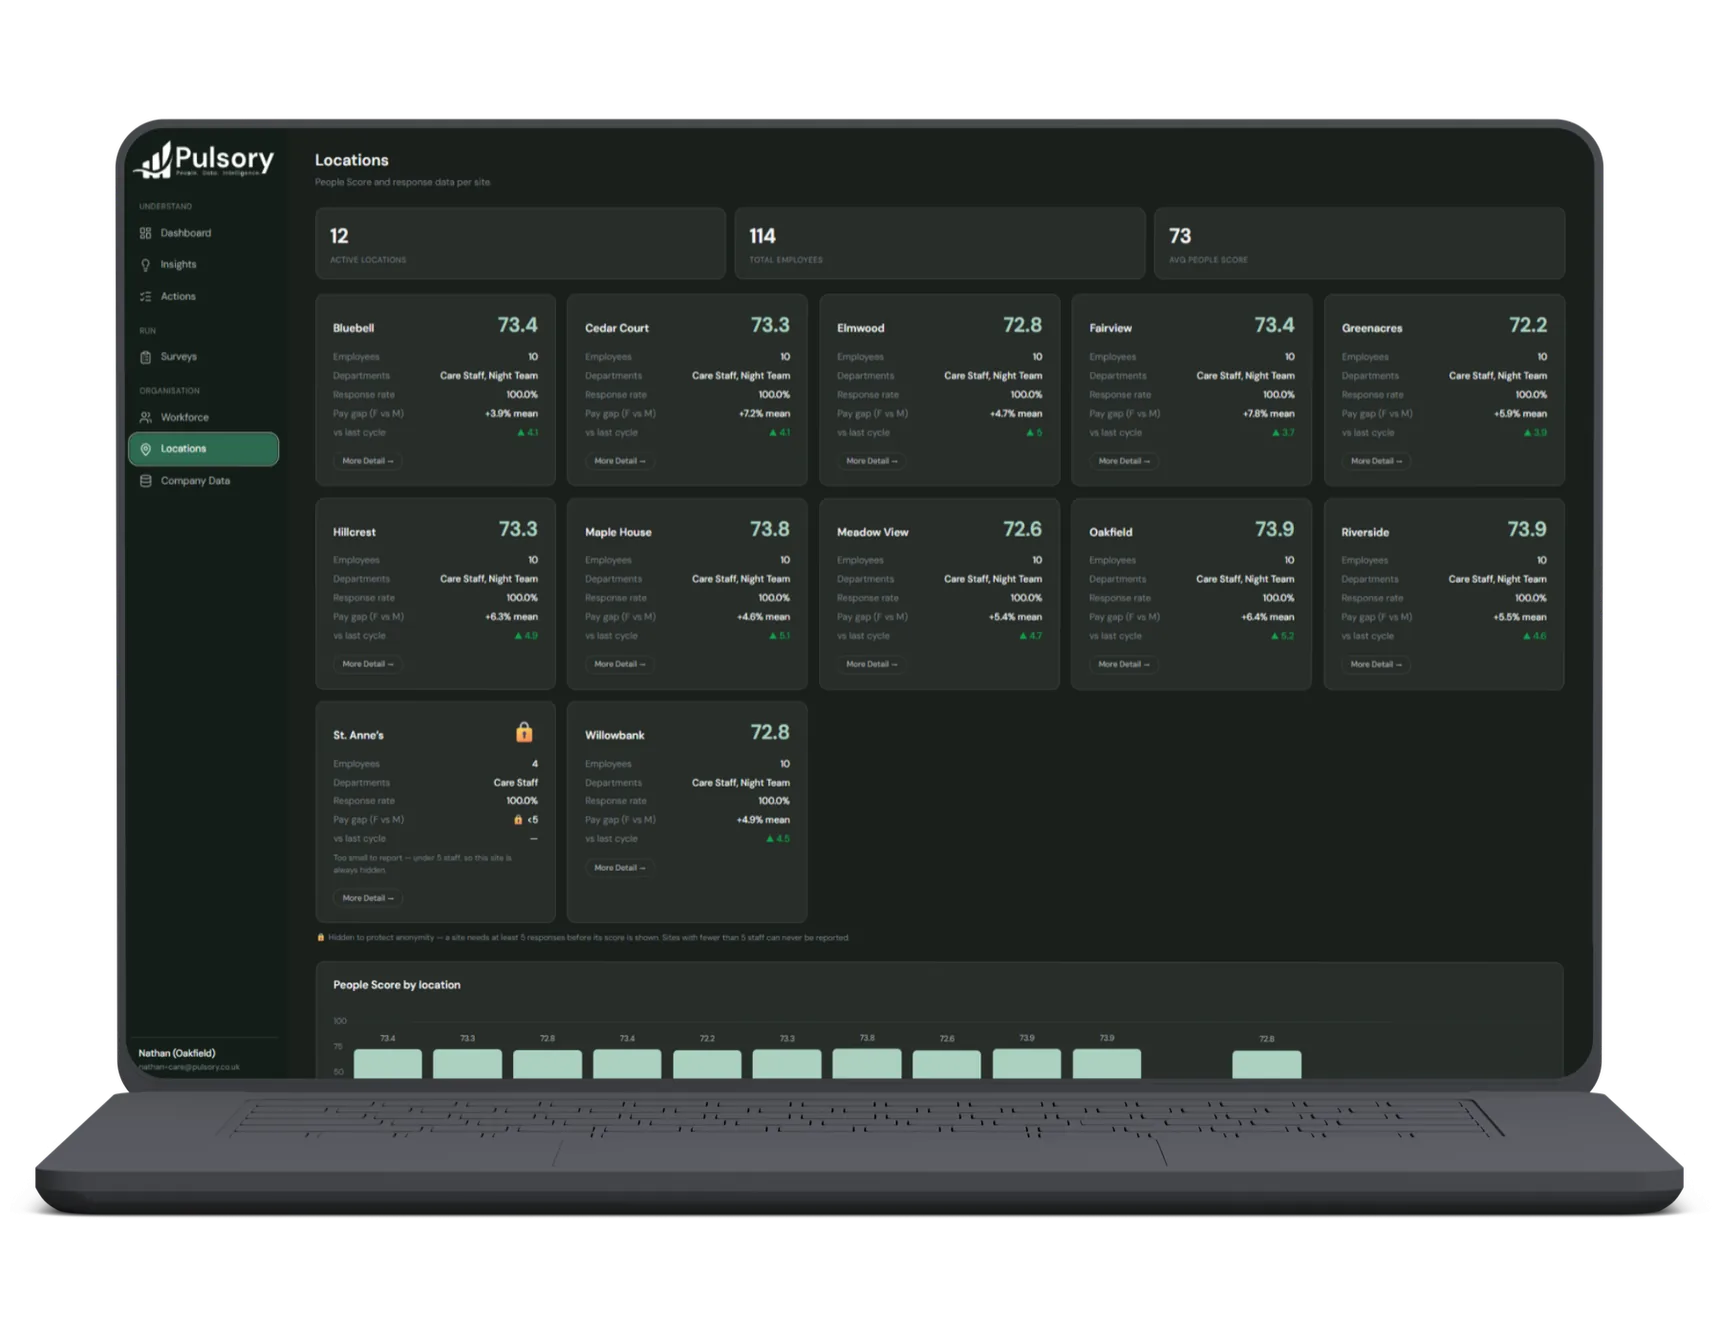Click the orange lock icon on St. Anne's card
Image resolution: width=1720 pixels, height=1338 pixels.
pos(524,732)
